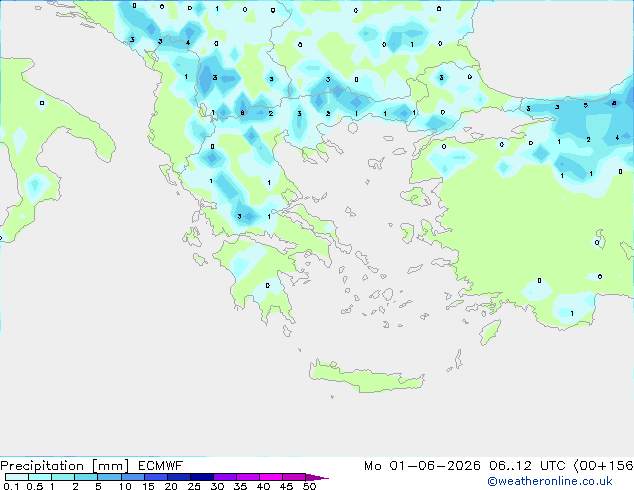Click the 35–40 mm legend color swatch
Screen dimensions: 634x490
[248, 477]
